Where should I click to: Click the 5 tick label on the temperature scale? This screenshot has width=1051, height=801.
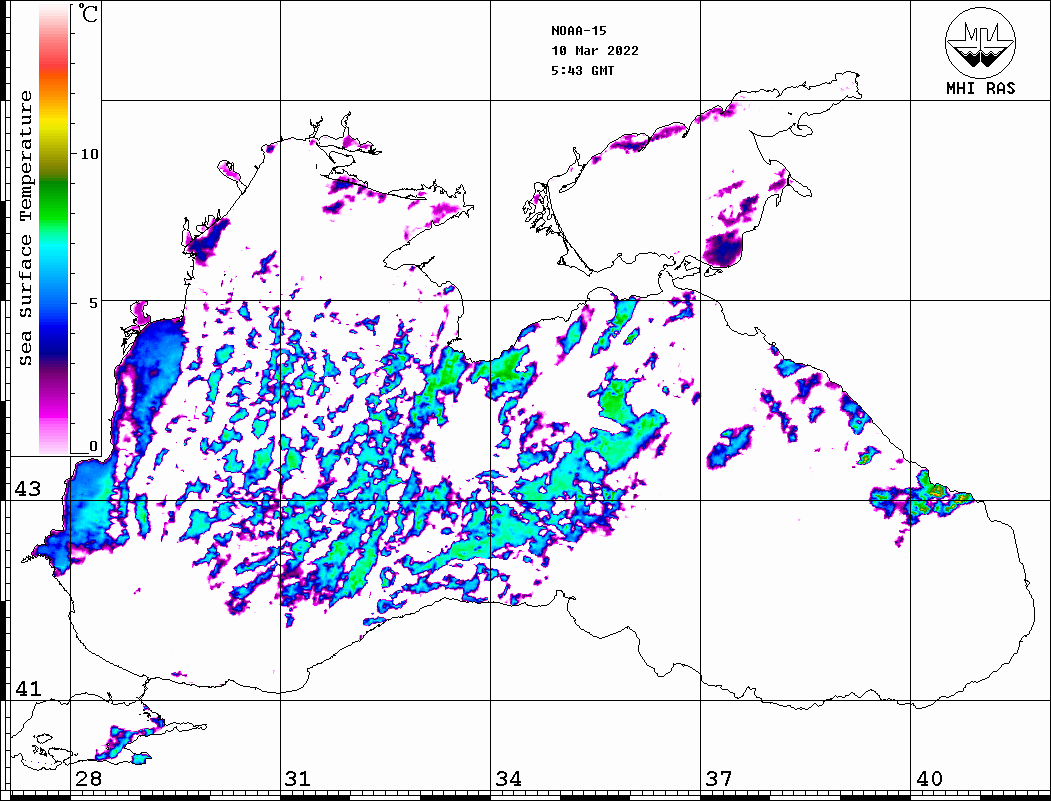tap(94, 304)
